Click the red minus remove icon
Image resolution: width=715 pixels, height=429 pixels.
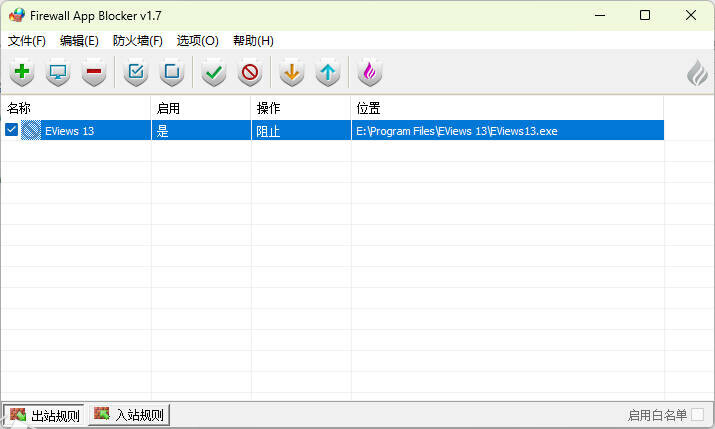(x=94, y=72)
